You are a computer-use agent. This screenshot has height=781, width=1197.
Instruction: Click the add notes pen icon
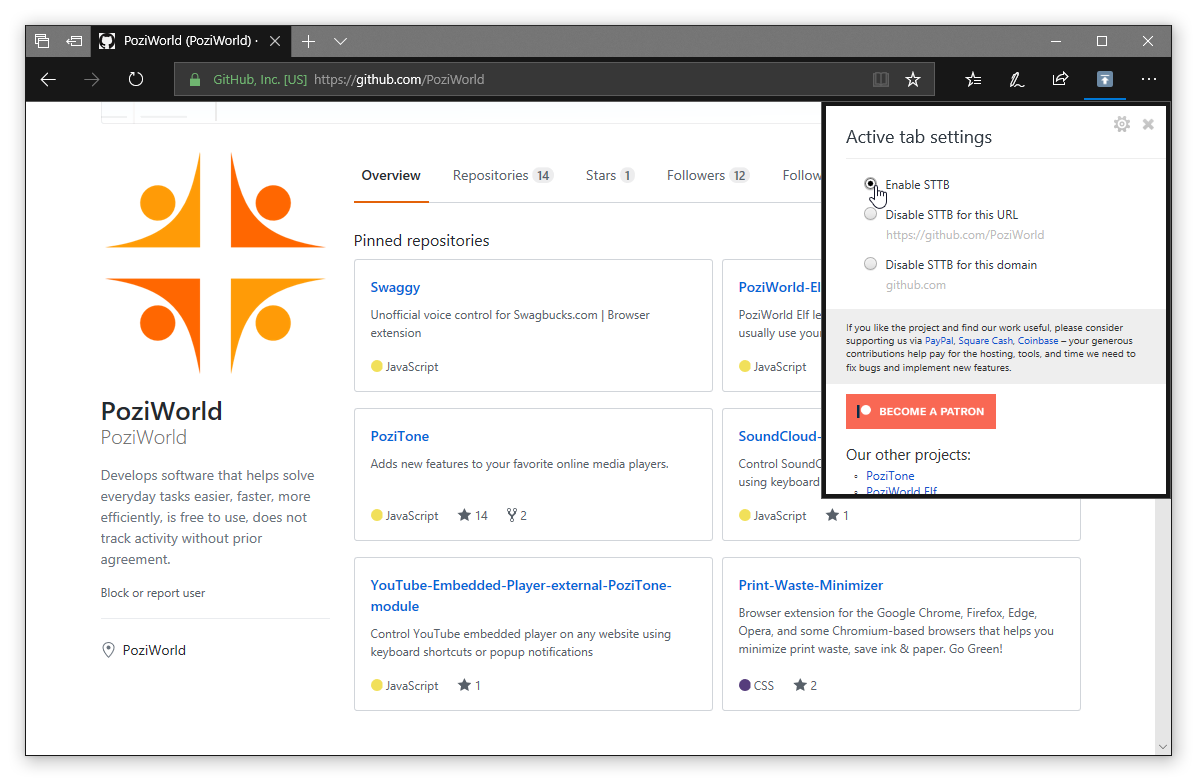(x=1016, y=79)
